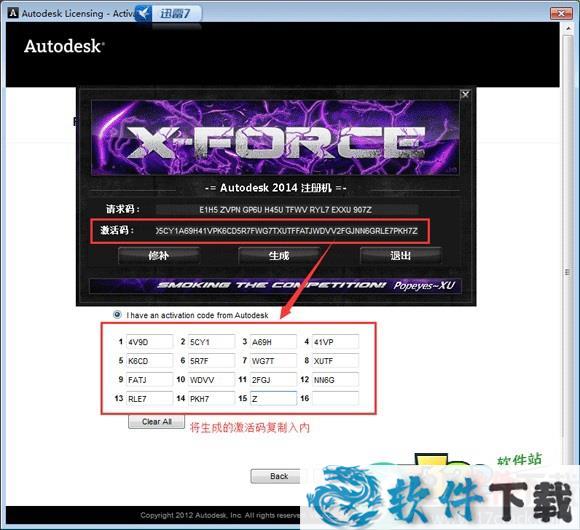Close the X-Force keygen window
The height and width of the screenshot is (530, 580).
[465, 94]
